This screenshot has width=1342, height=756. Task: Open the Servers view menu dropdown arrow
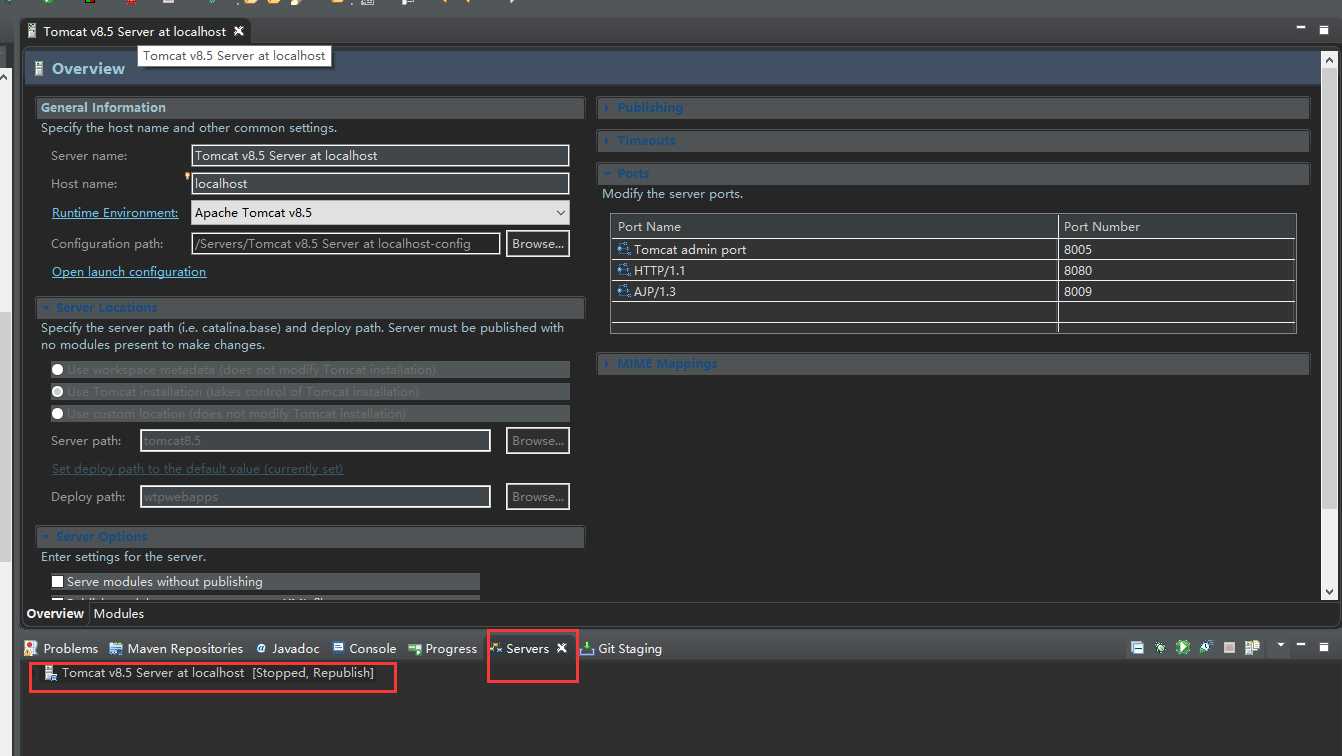pos(1281,647)
